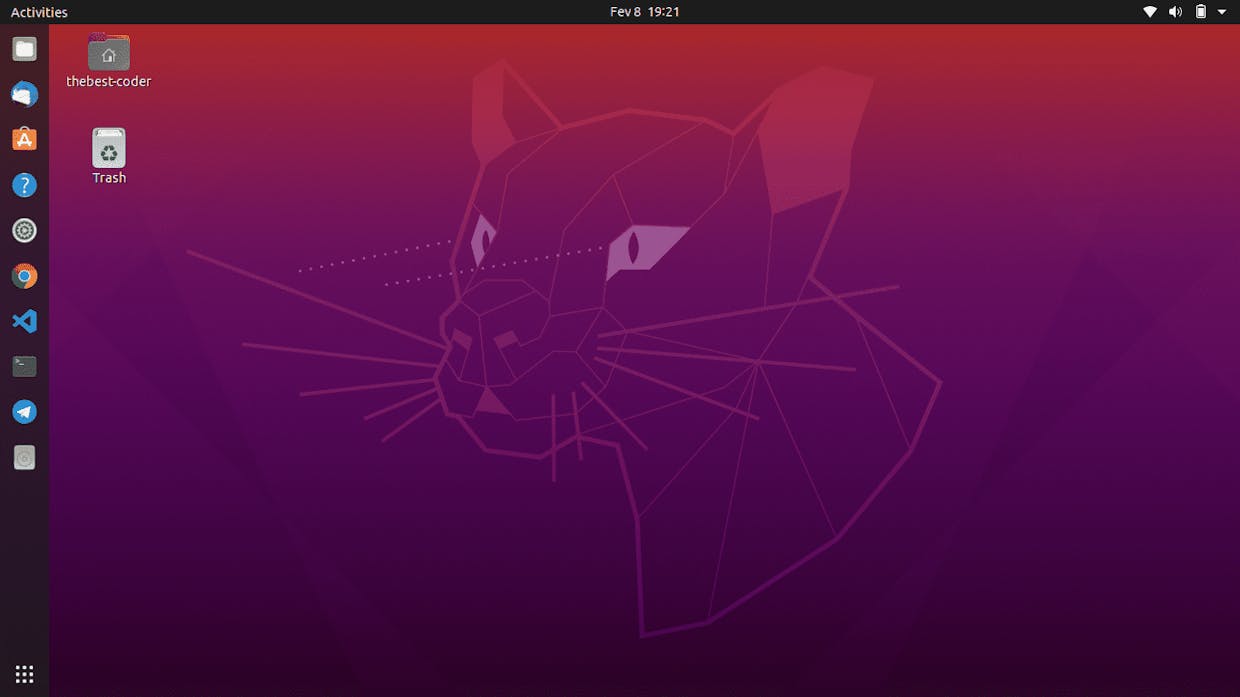Select the thebest-coder home folder icon
The height and width of the screenshot is (697, 1240).
point(109,52)
